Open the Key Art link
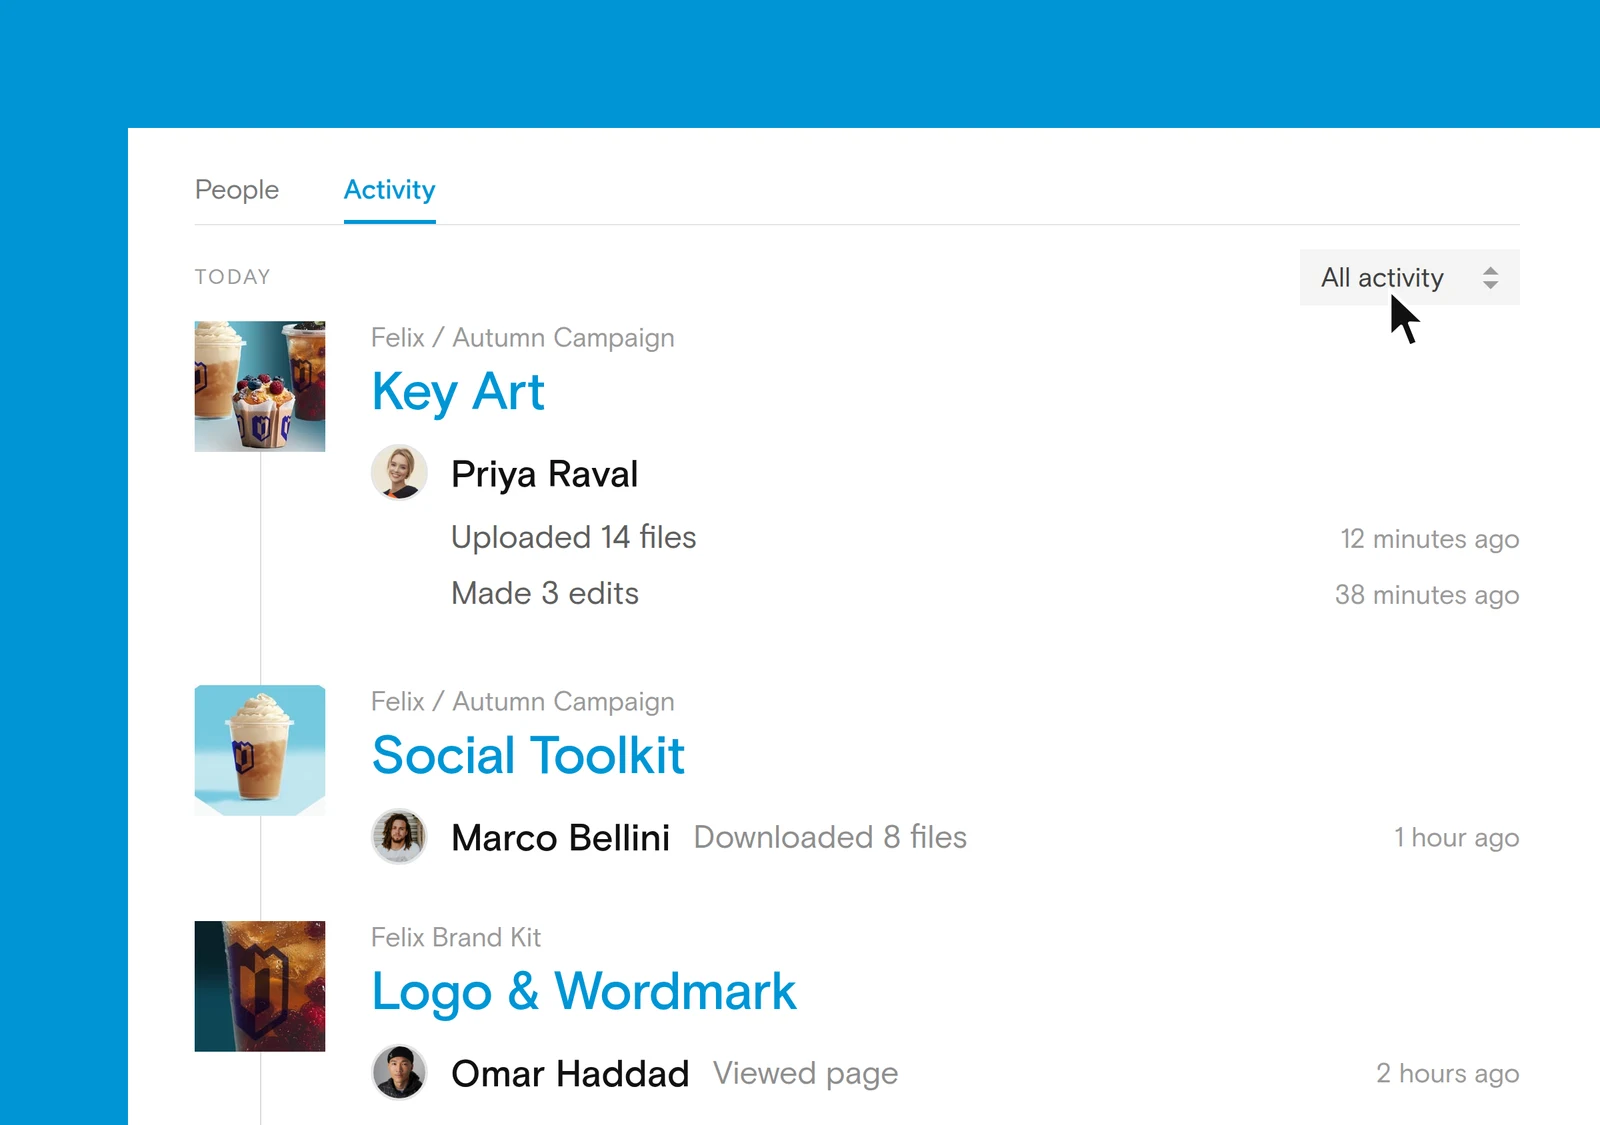 tap(458, 391)
